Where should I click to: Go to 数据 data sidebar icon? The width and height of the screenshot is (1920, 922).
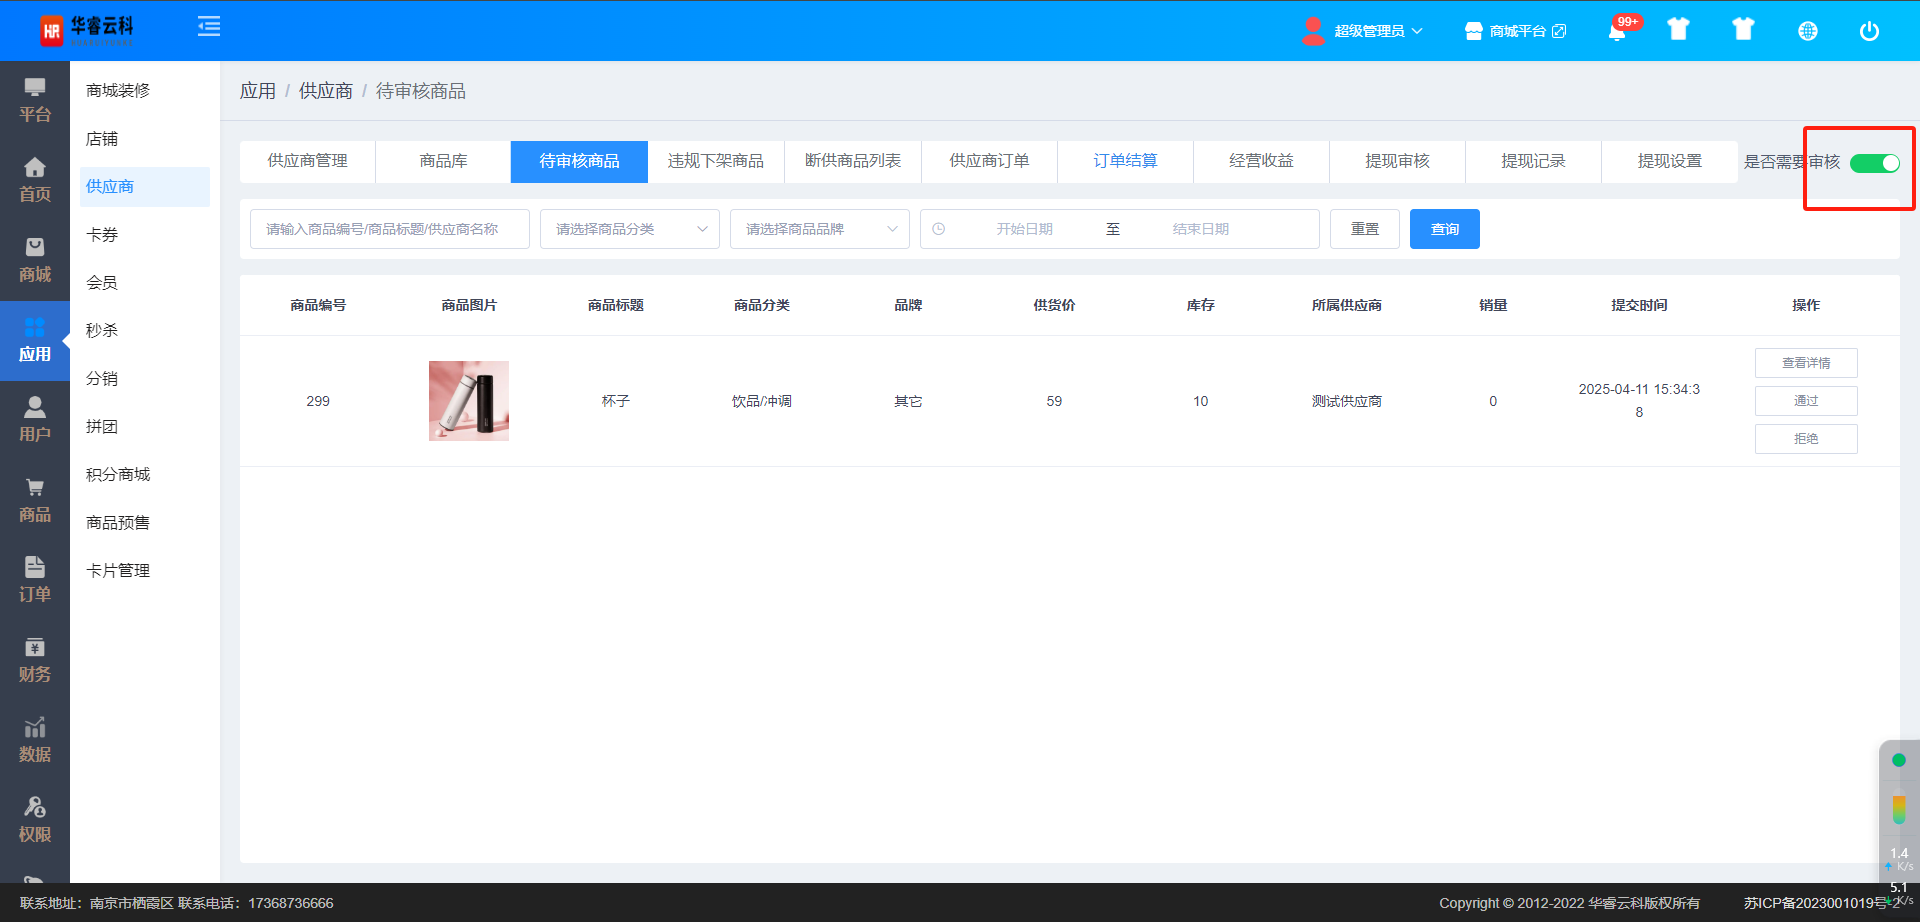click(x=35, y=740)
